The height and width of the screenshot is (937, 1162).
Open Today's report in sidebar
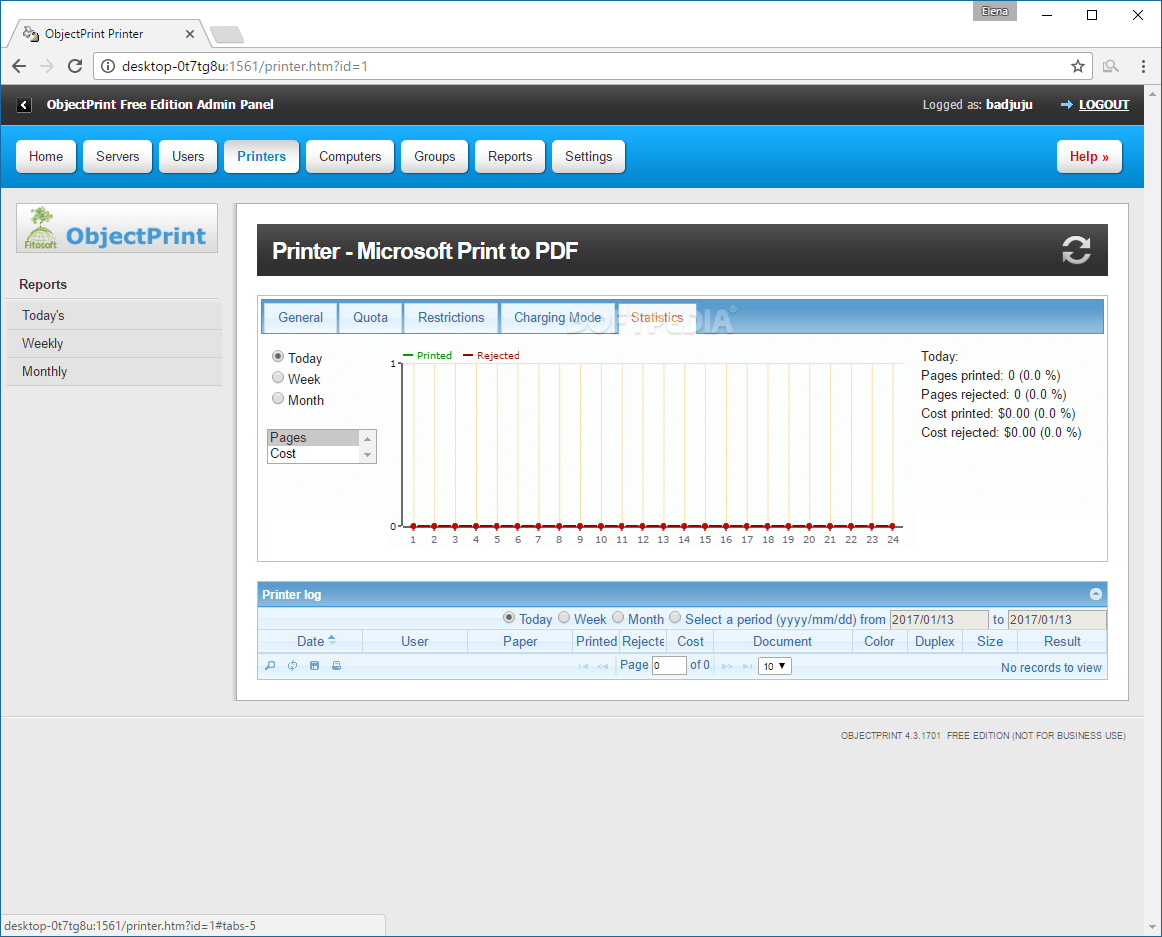pyautogui.click(x=115, y=315)
